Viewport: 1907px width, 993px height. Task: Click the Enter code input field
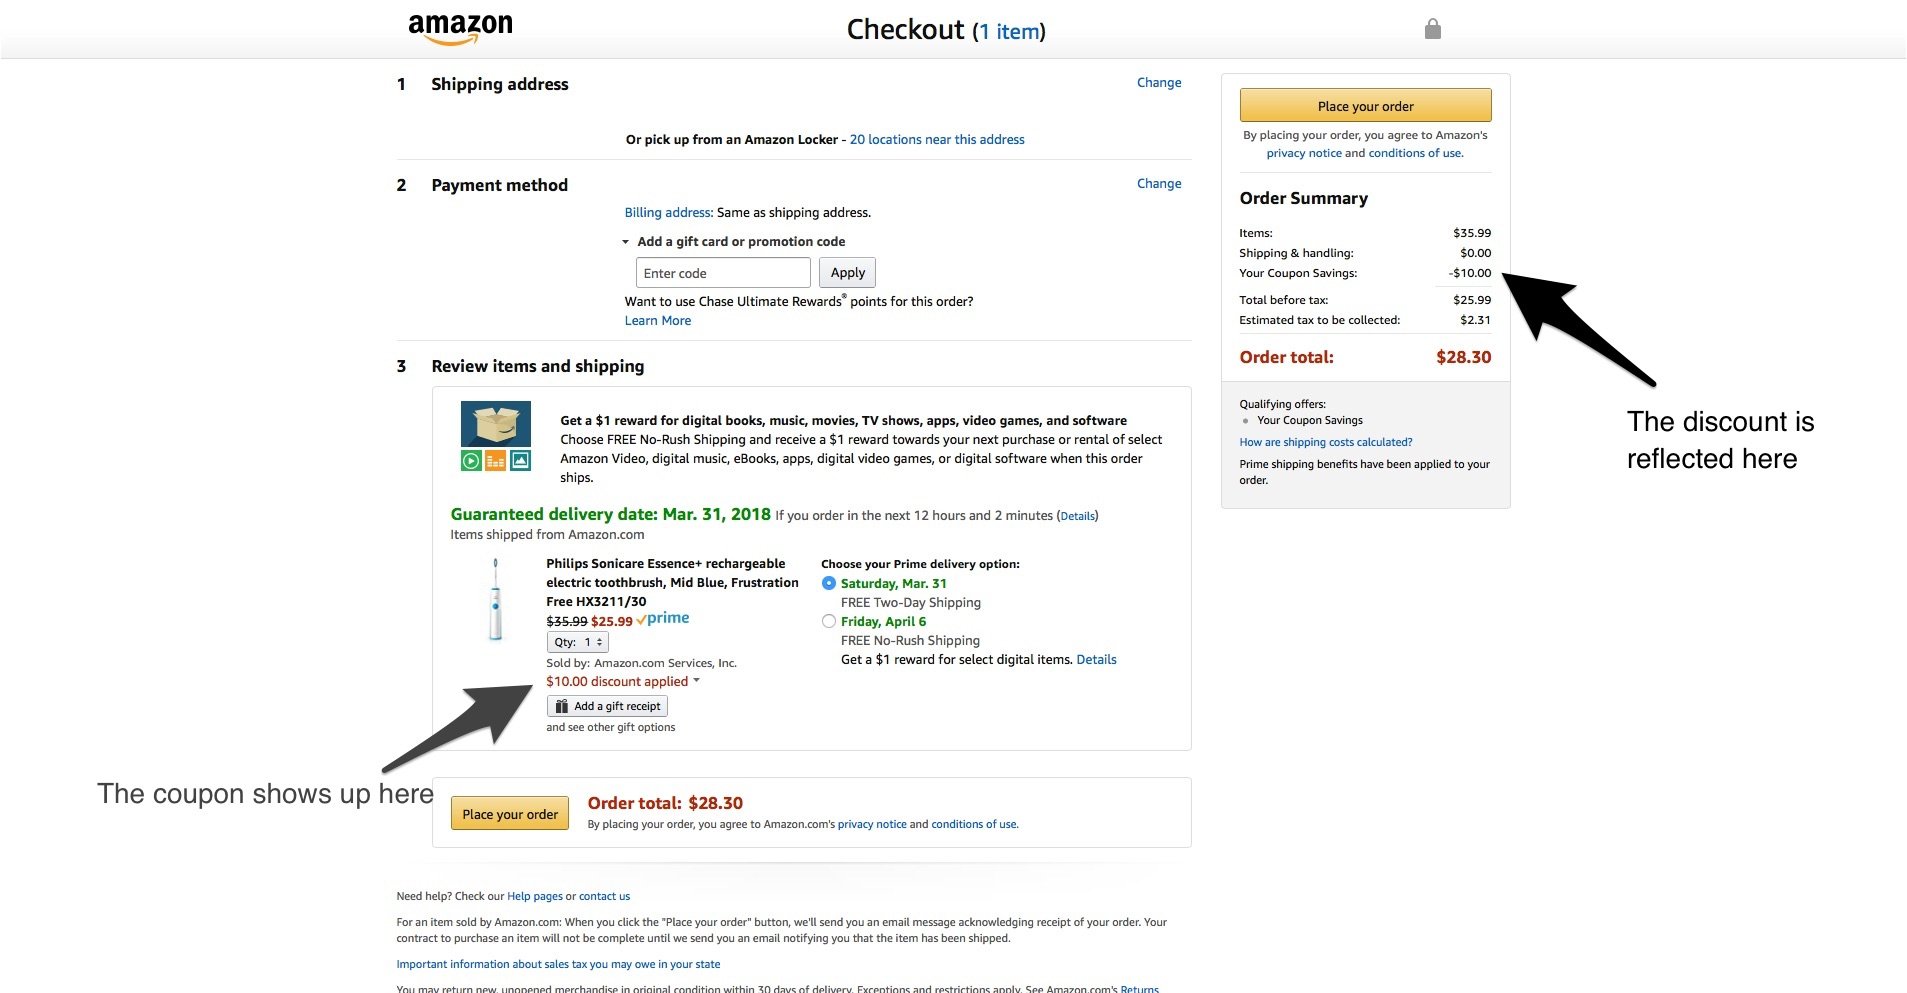723,273
